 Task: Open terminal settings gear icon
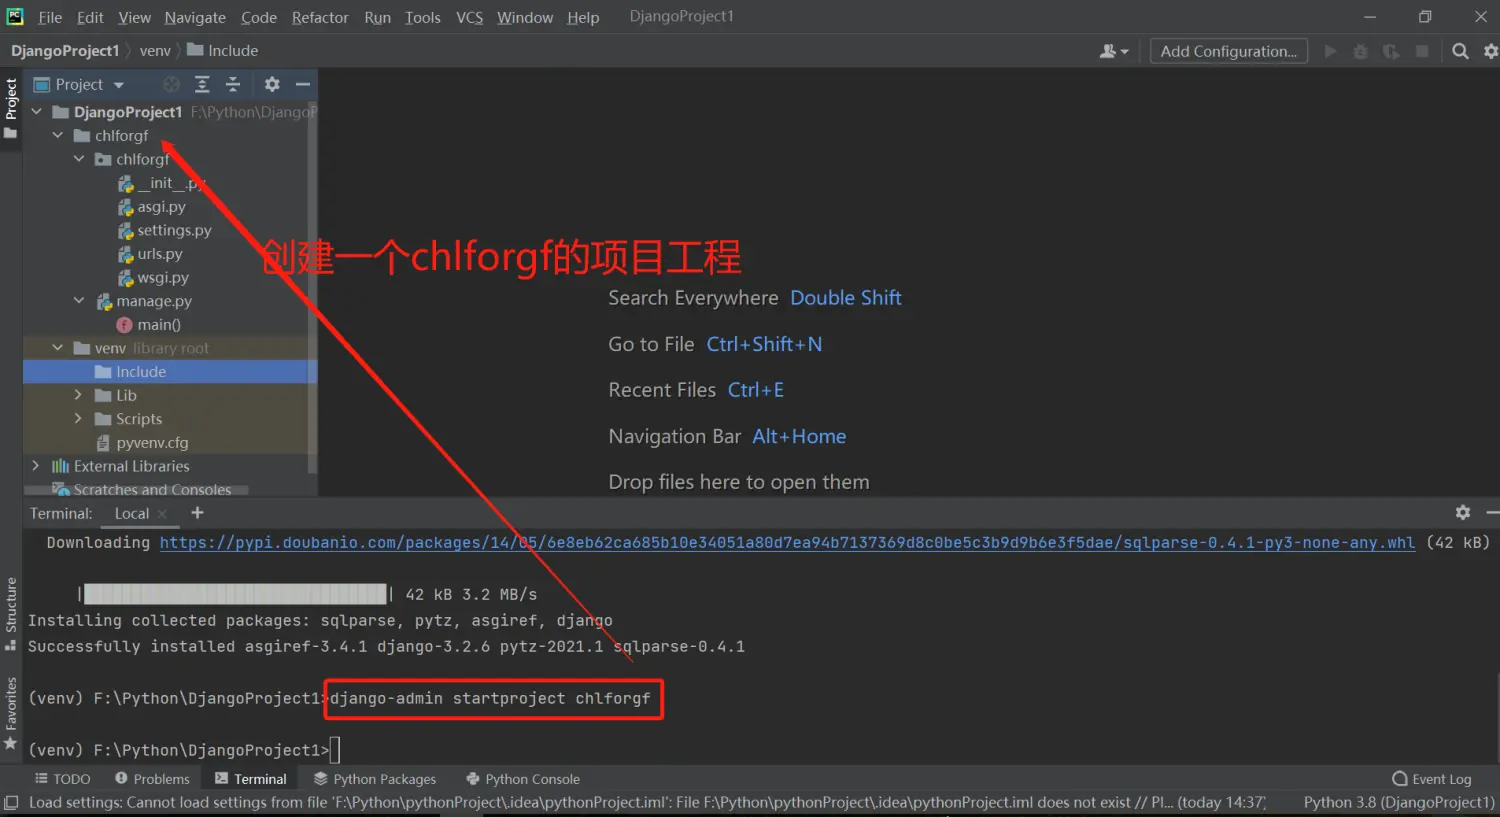[1462, 513]
